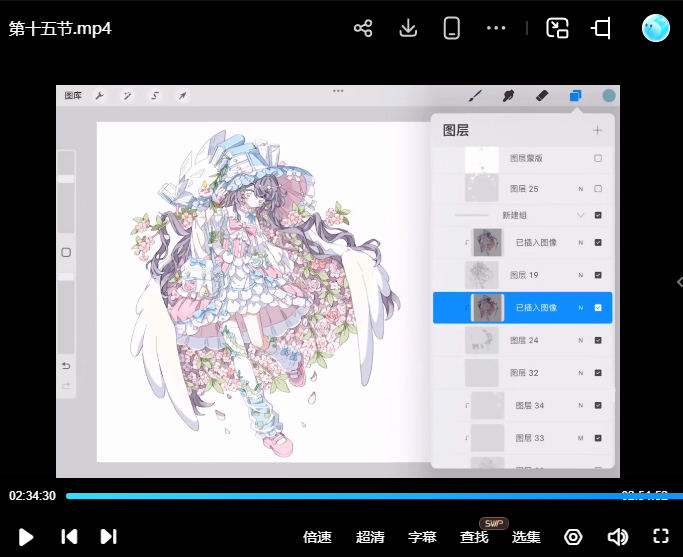The image size is (683, 557).
Task: Enter fullscreen mode
Action: (661, 537)
